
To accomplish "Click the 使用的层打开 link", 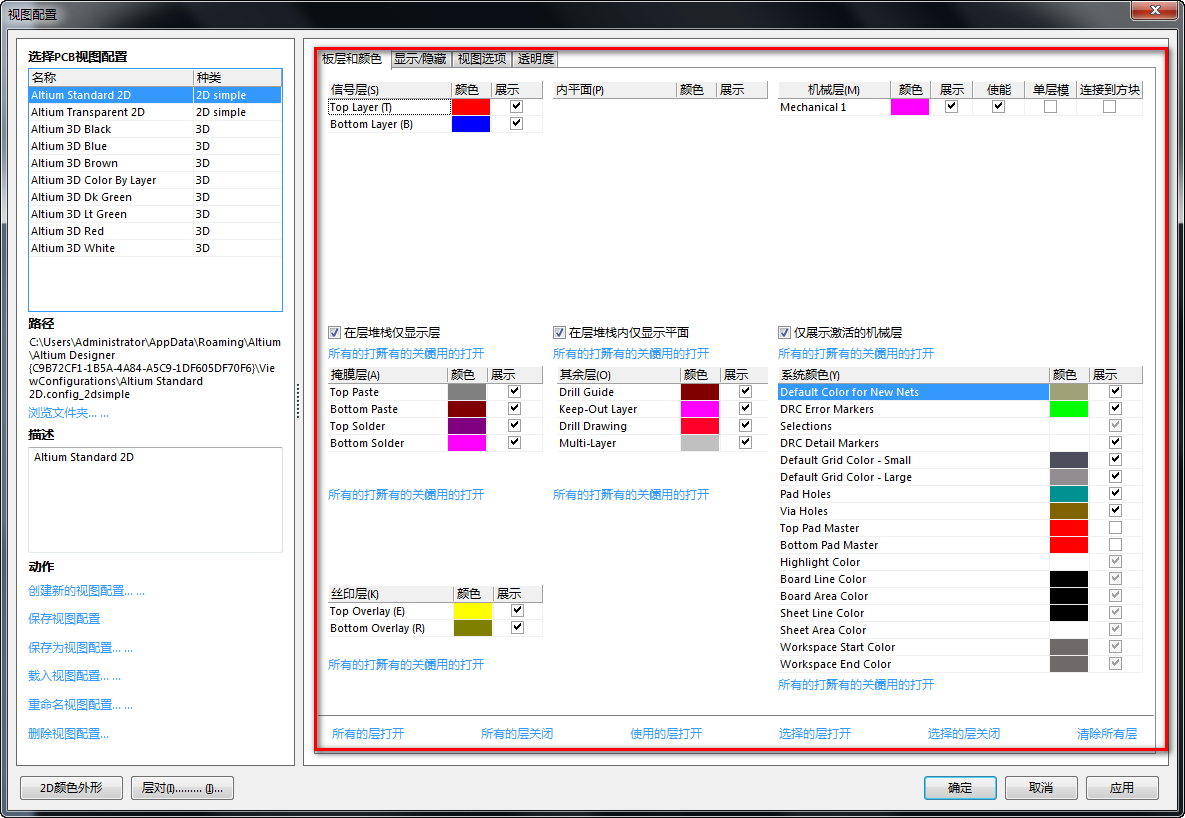I will tap(666, 733).
